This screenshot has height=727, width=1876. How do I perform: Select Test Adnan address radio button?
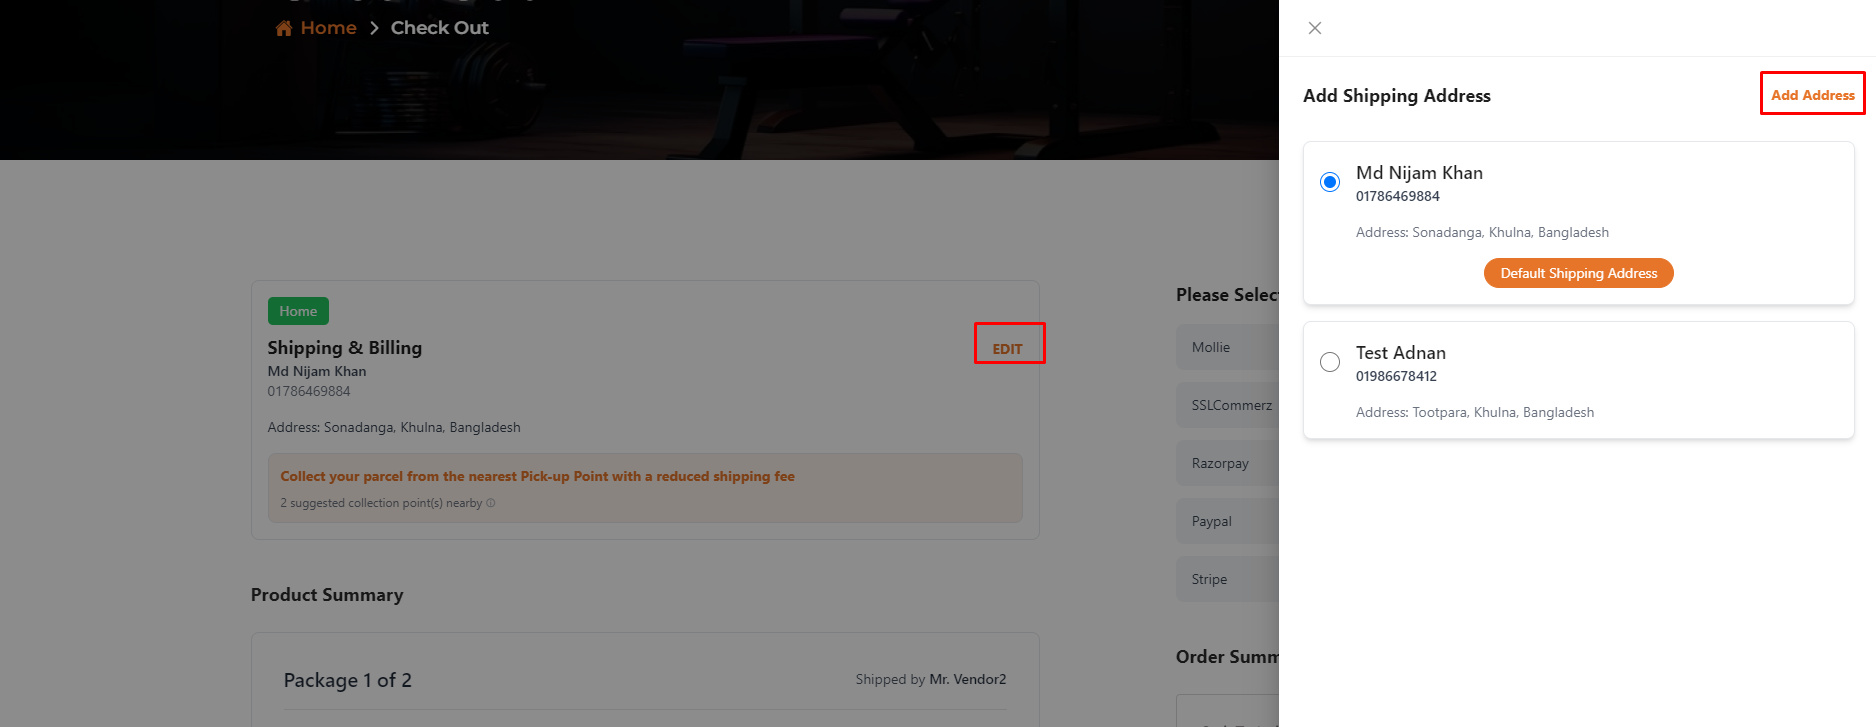pyautogui.click(x=1330, y=362)
